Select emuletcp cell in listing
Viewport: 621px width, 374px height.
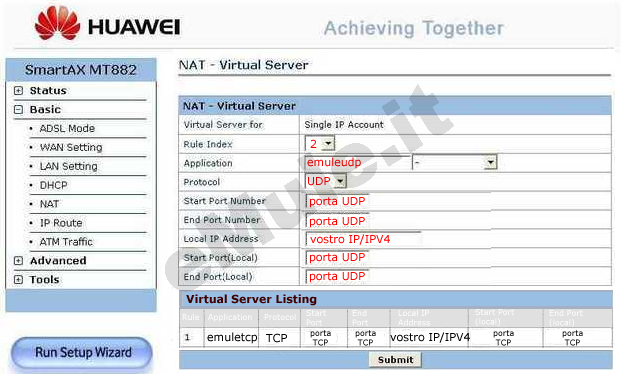(232, 338)
